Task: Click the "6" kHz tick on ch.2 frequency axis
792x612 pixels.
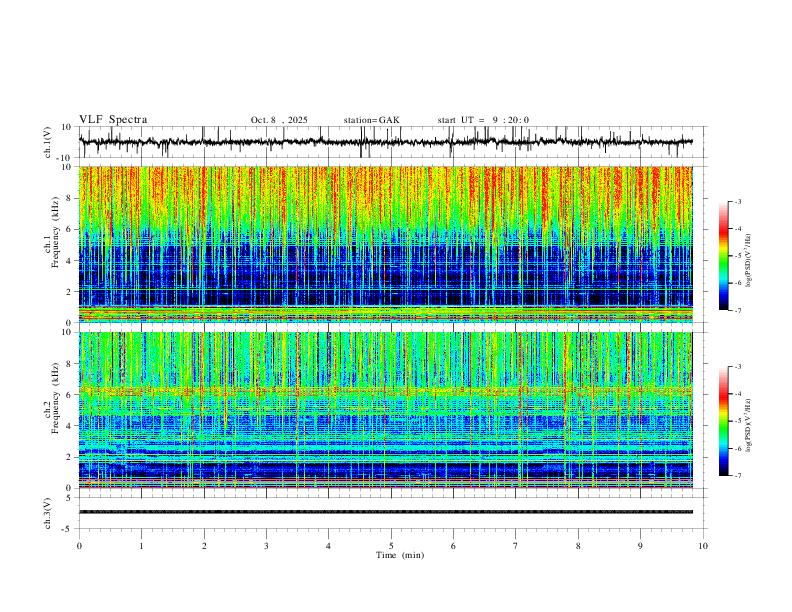Action: [70, 395]
